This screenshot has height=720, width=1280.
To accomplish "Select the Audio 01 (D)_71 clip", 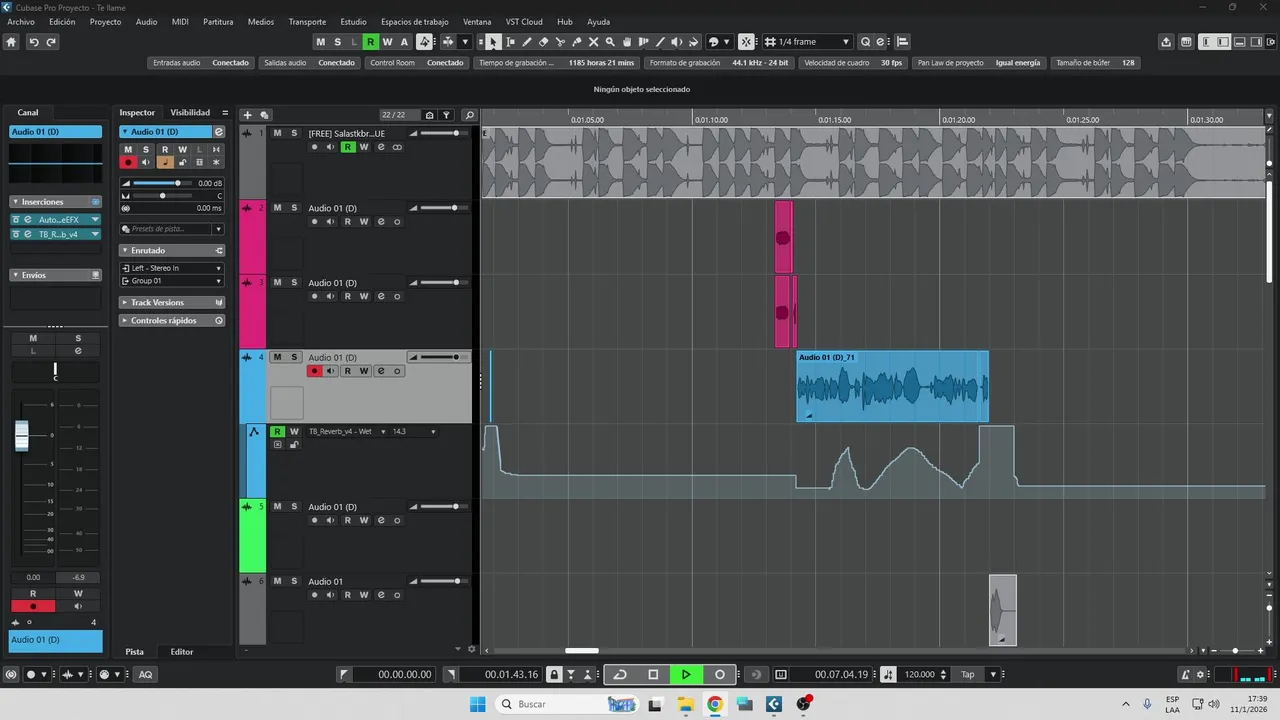I will (892, 386).
